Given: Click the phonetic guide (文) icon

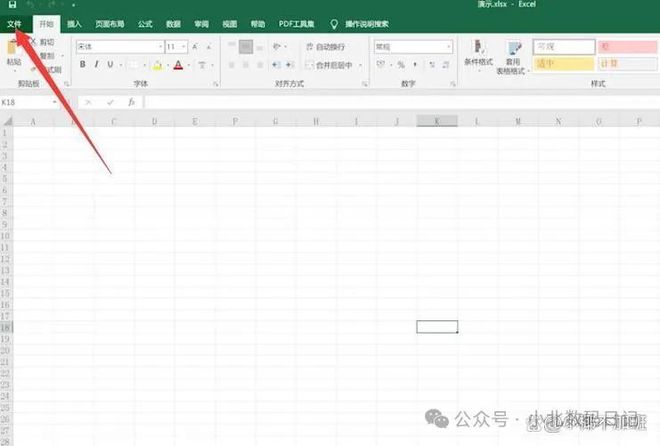Looking at the screenshot, I should [202, 65].
